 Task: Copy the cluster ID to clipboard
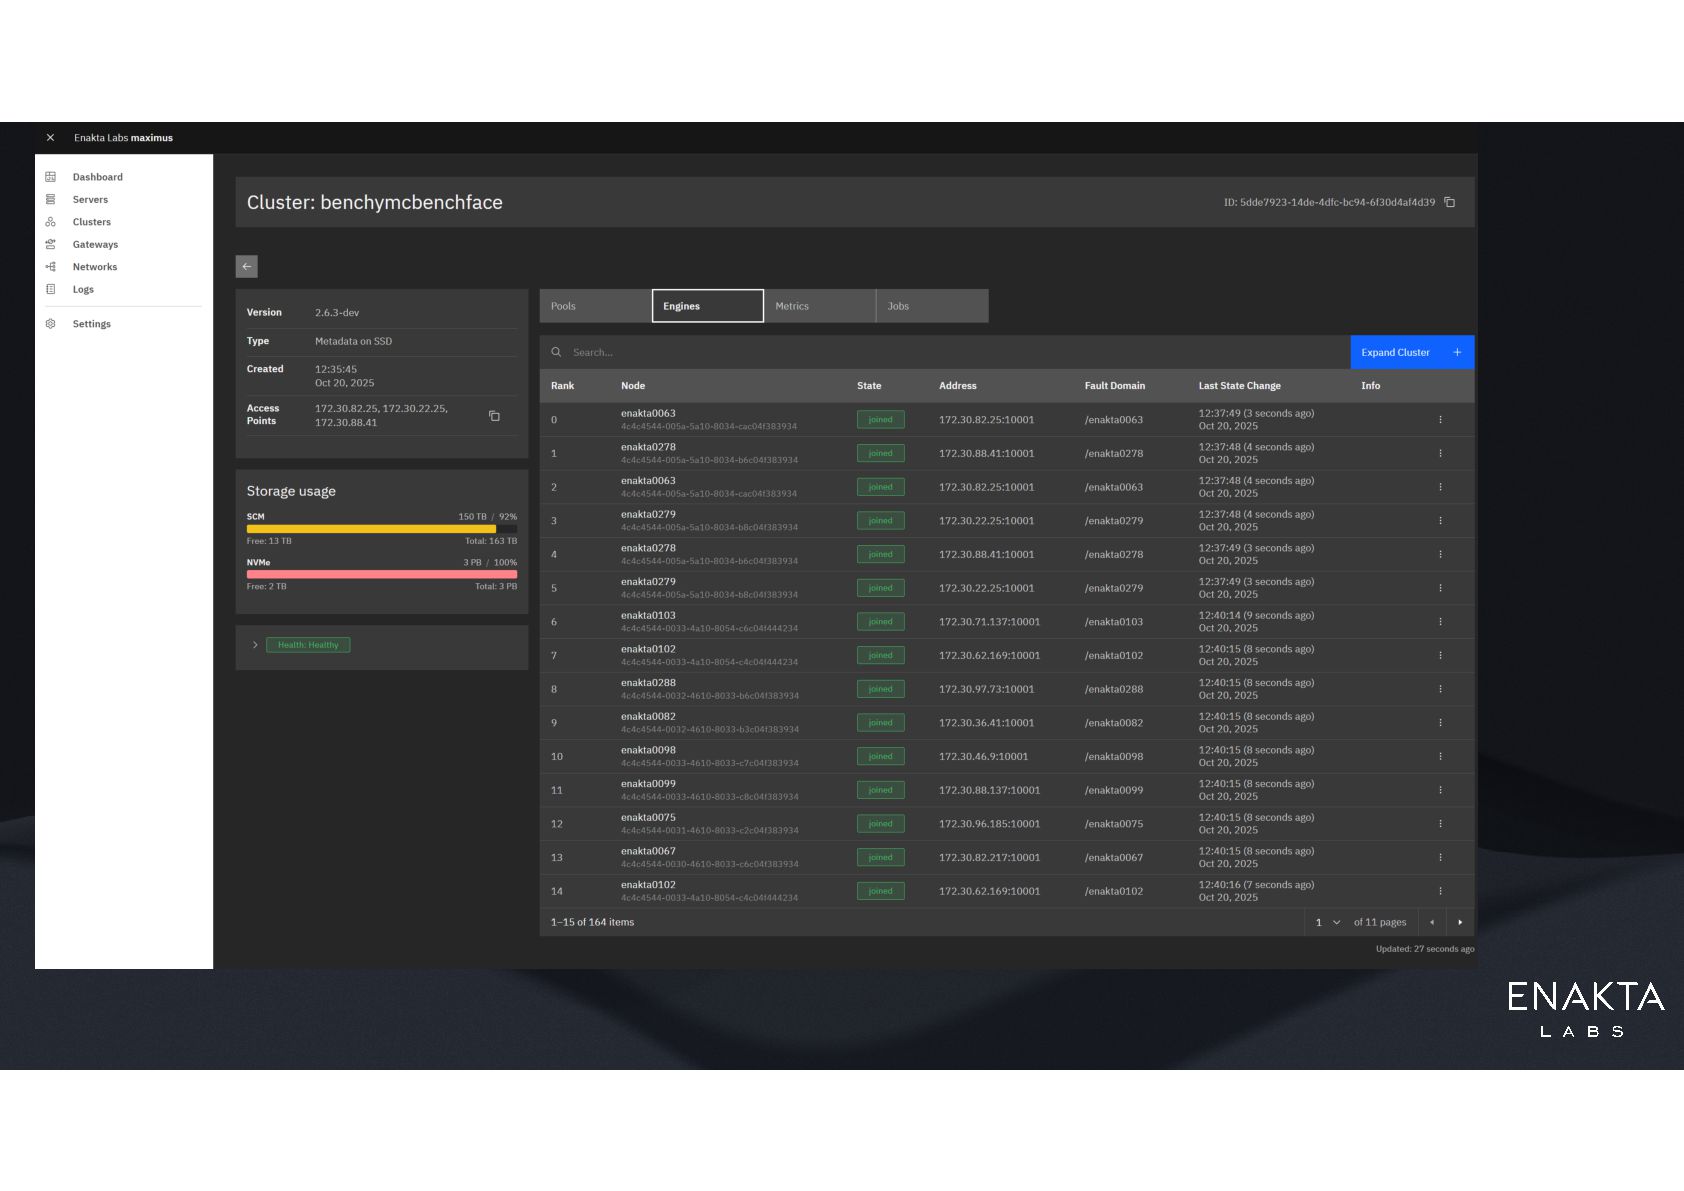[x=1449, y=202]
